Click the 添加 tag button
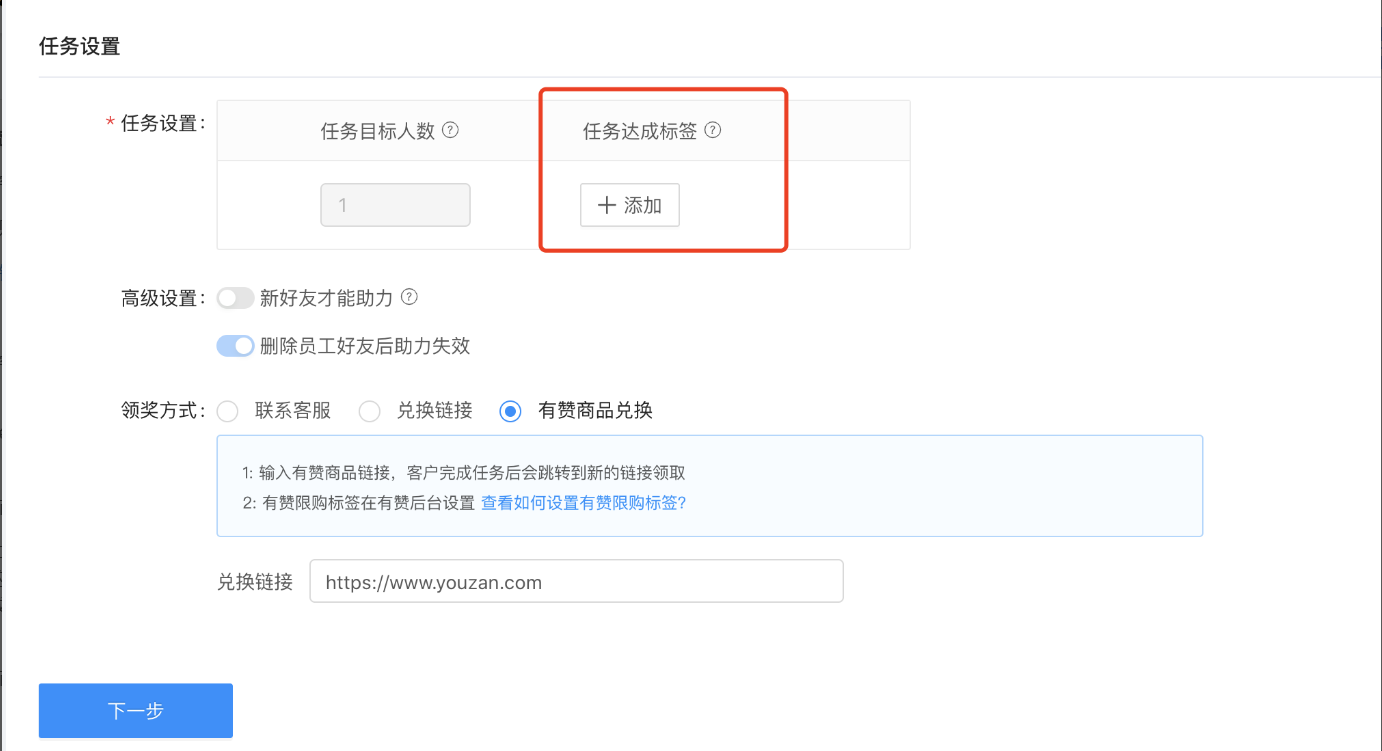 click(x=630, y=205)
